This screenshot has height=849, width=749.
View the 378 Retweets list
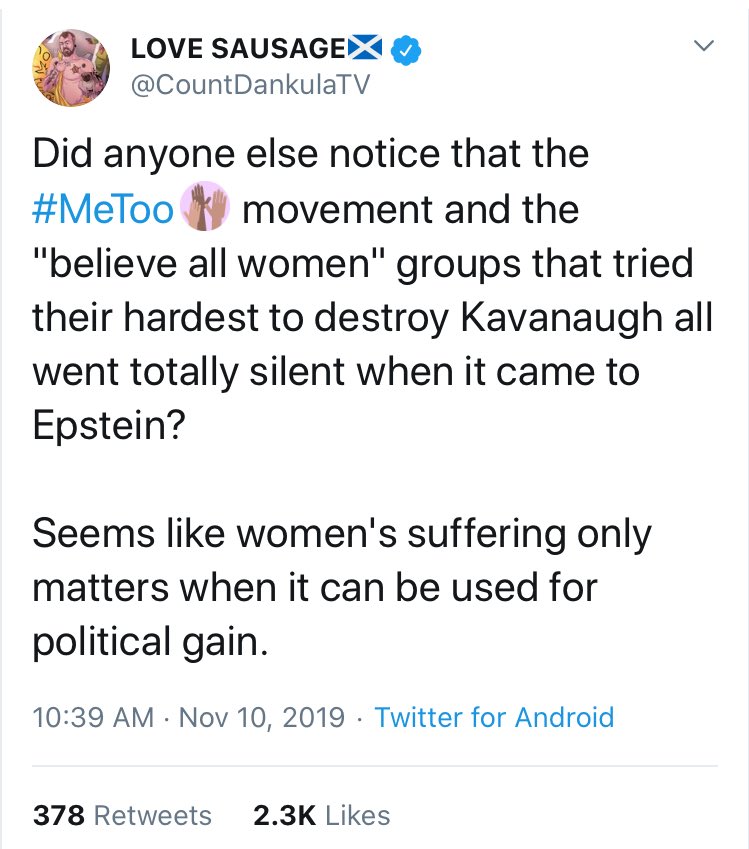[123, 815]
